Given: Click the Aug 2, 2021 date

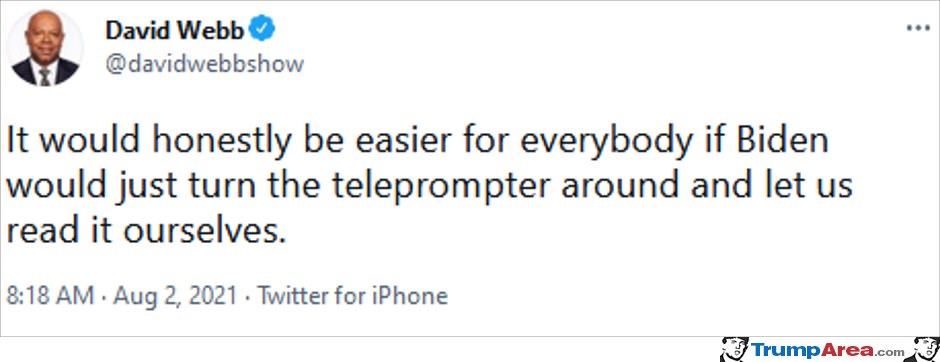Looking at the screenshot, I should pos(176,296).
